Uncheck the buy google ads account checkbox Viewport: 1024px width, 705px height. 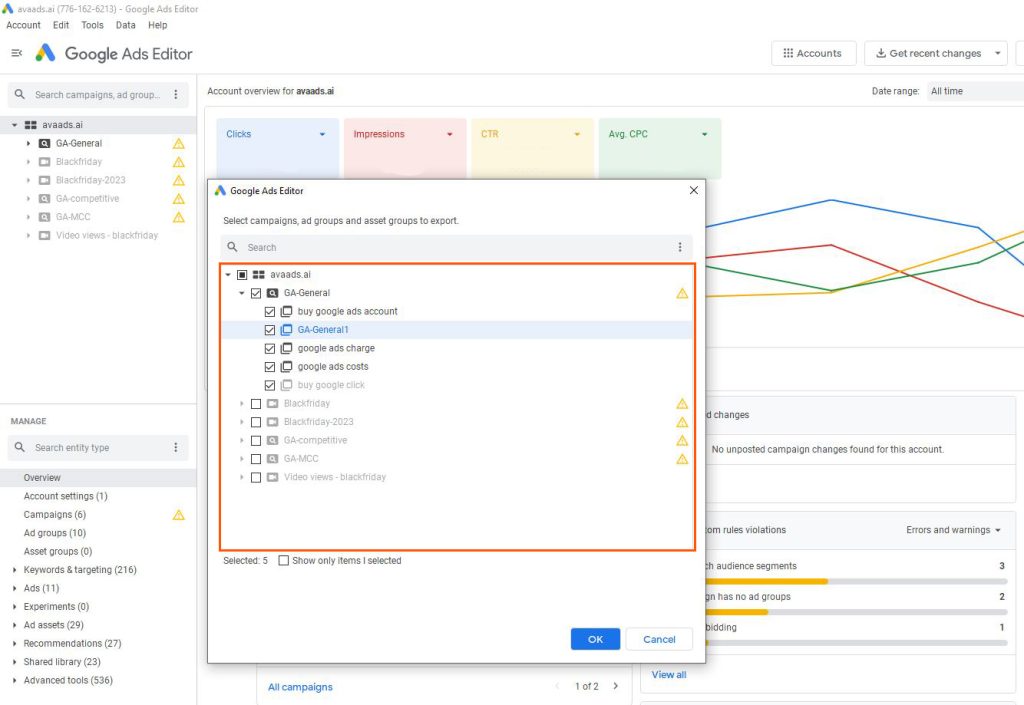click(x=270, y=311)
